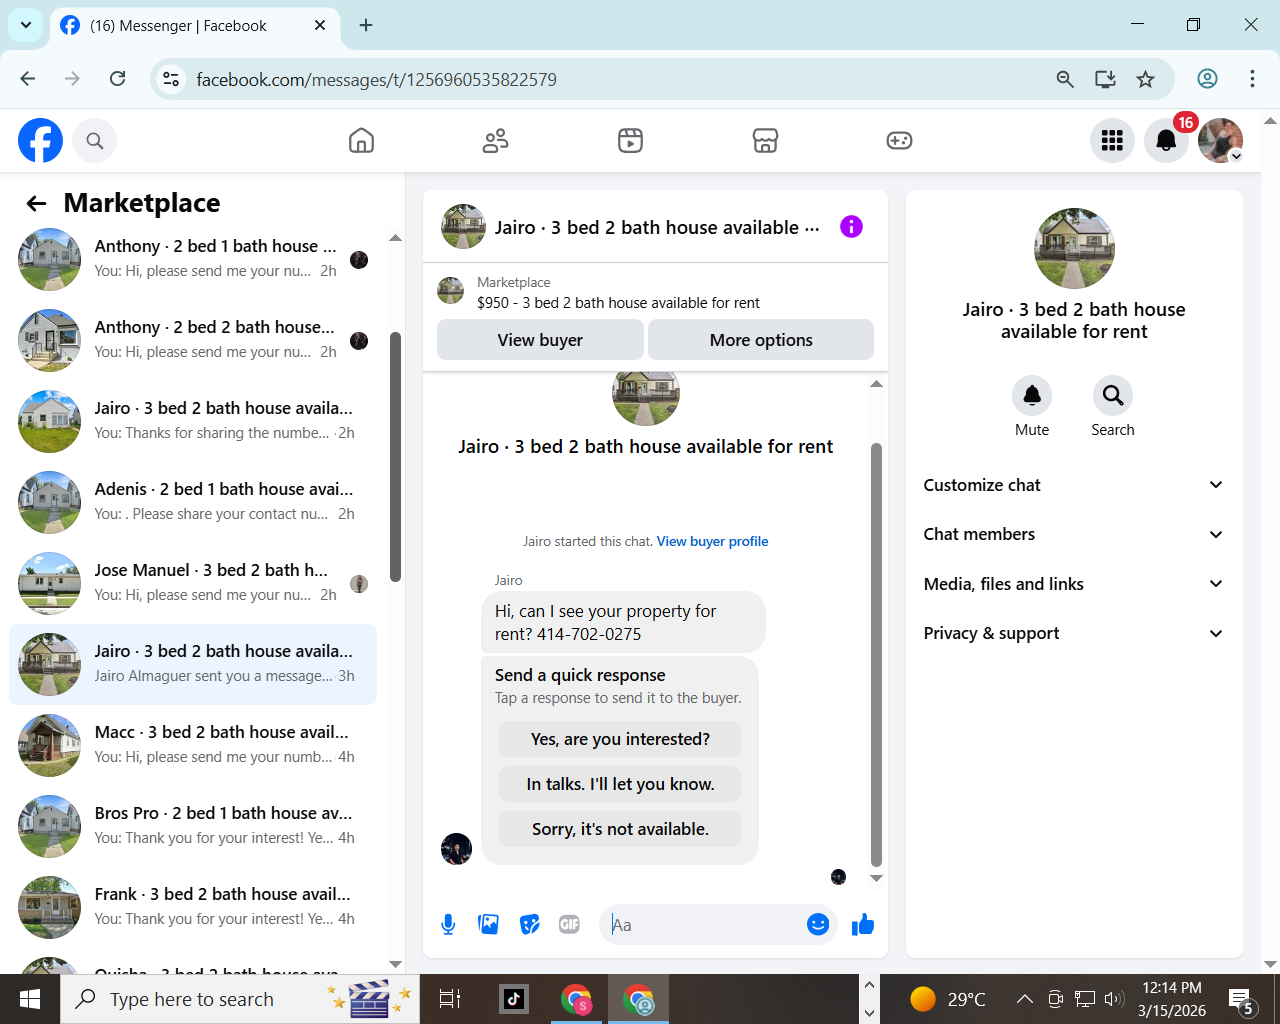This screenshot has width=1280, height=1024.
Task: Open the nine-dot Menu grid icon
Action: click(1112, 141)
